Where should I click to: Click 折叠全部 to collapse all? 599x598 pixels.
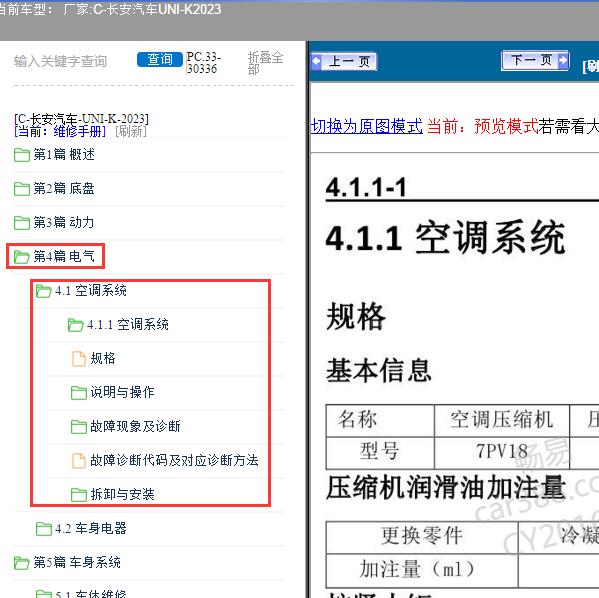[265, 63]
